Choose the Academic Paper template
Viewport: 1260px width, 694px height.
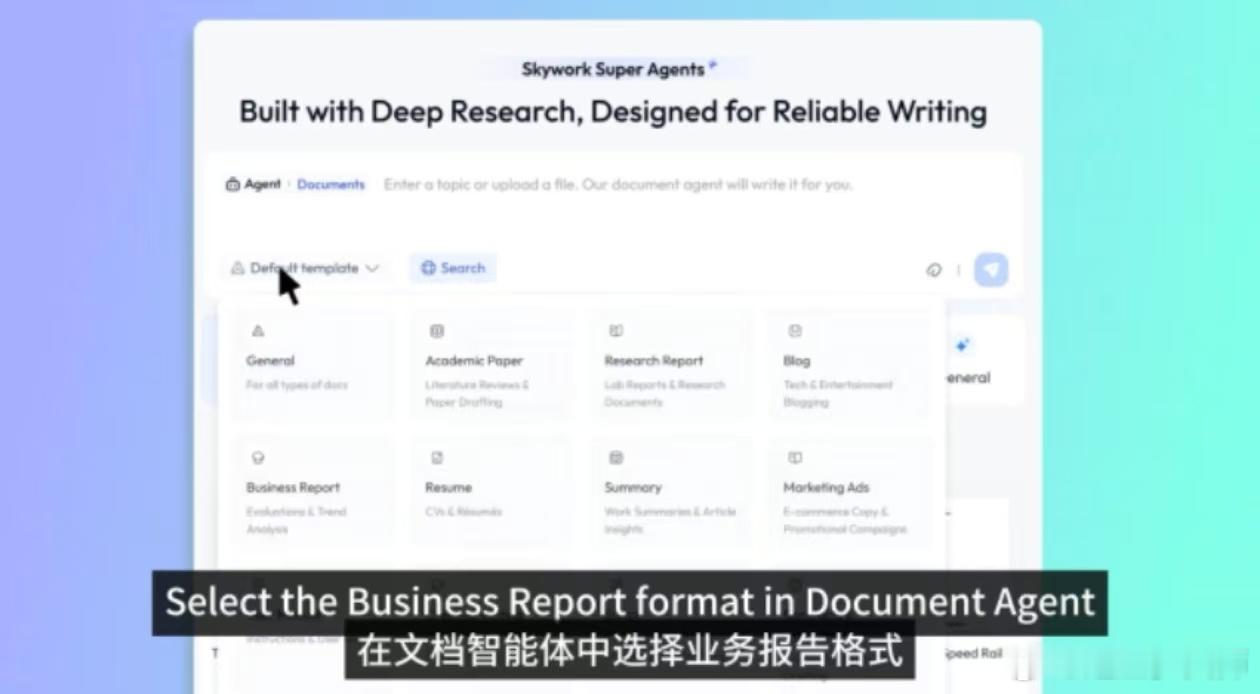point(492,364)
